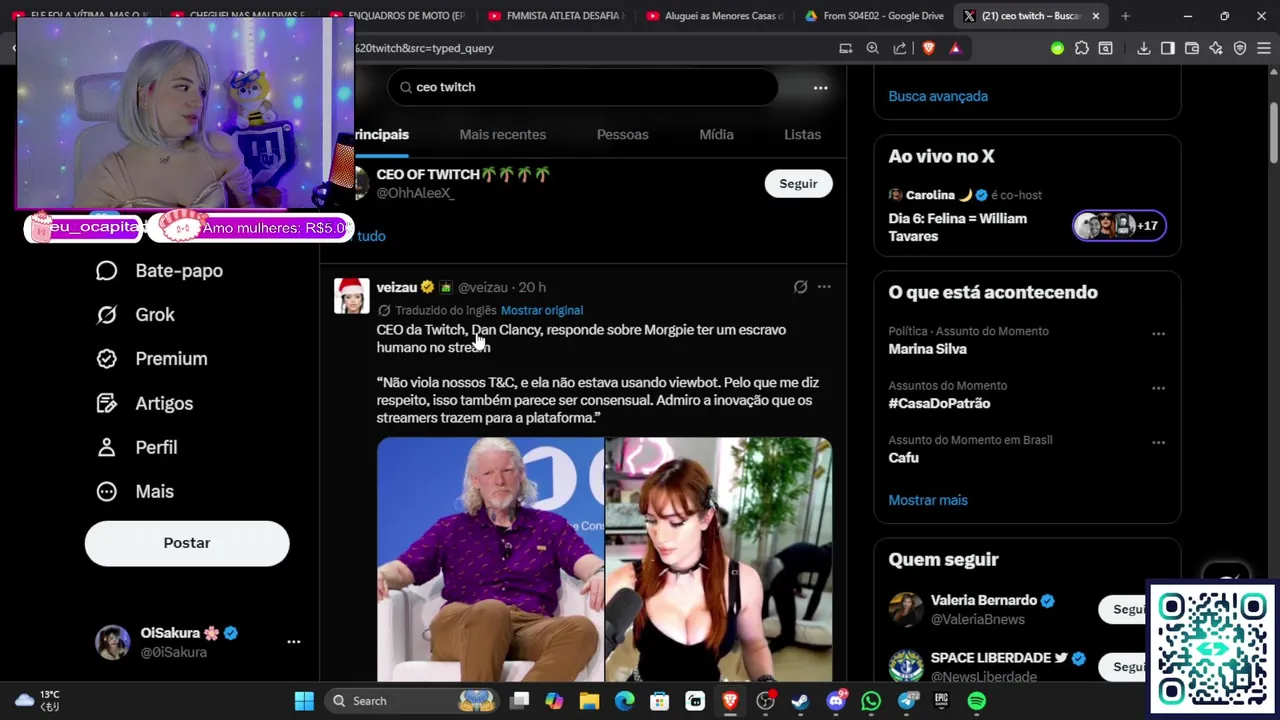The image size is (1280, 720).
Task: Join the live space Dia 6: Felina
Action: [x=957, y=227]
